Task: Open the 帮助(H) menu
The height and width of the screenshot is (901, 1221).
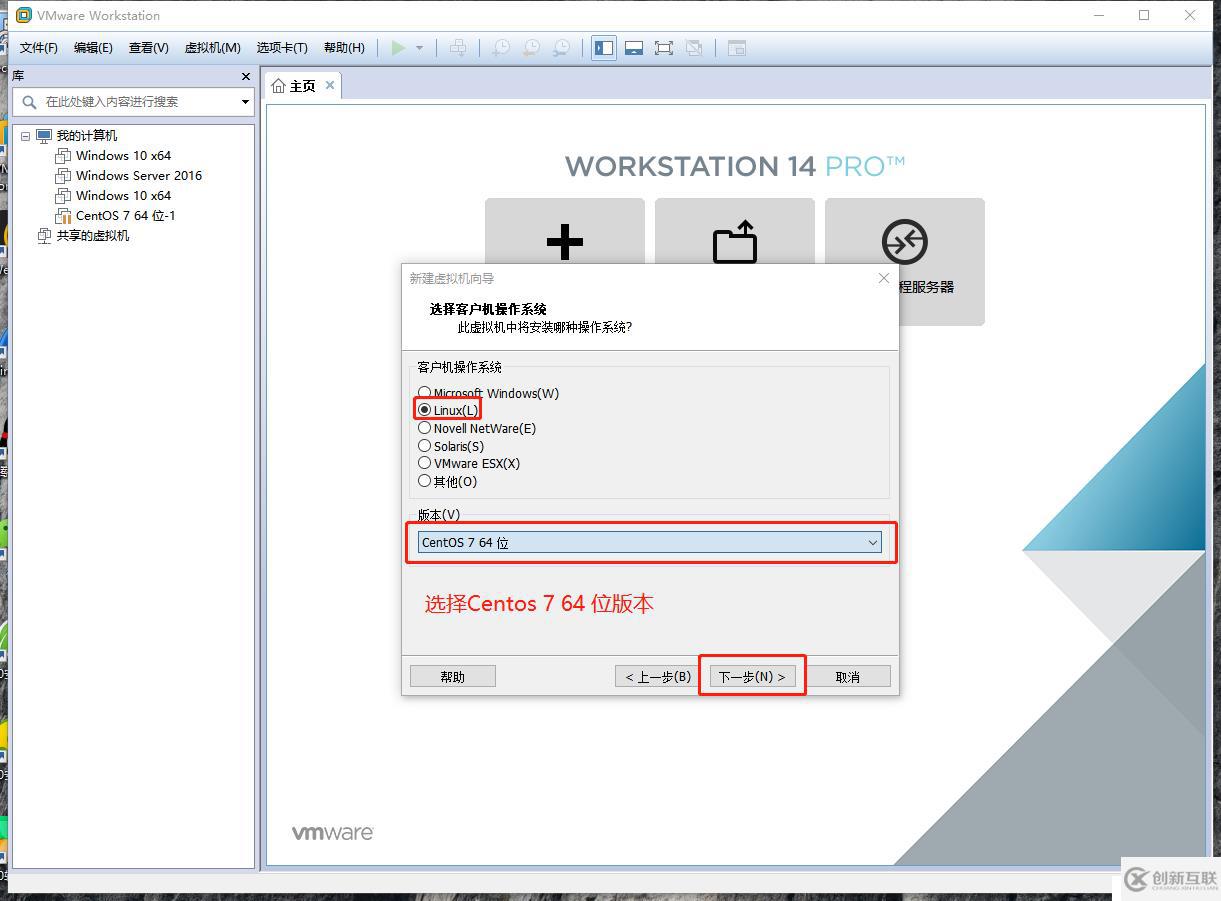Action: 344,48
